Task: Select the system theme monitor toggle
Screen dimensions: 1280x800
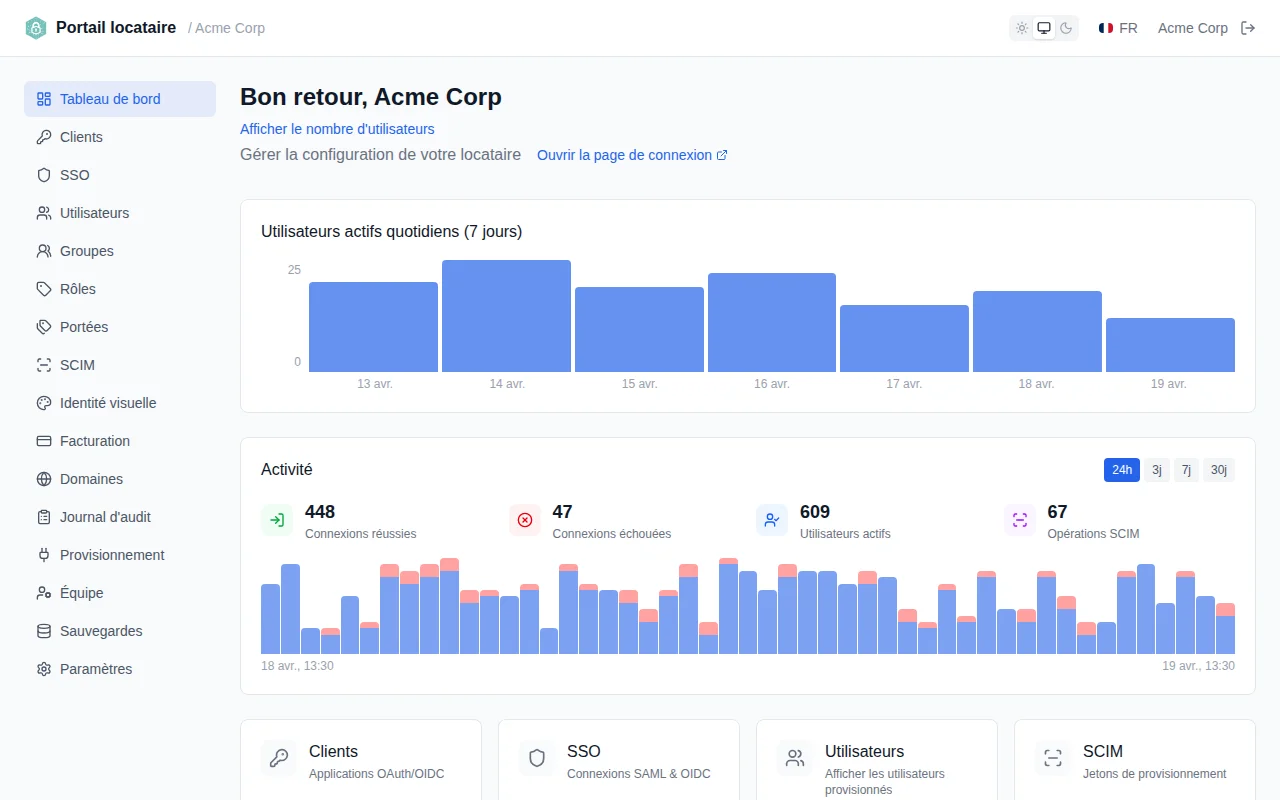Action: [1044, 28]
